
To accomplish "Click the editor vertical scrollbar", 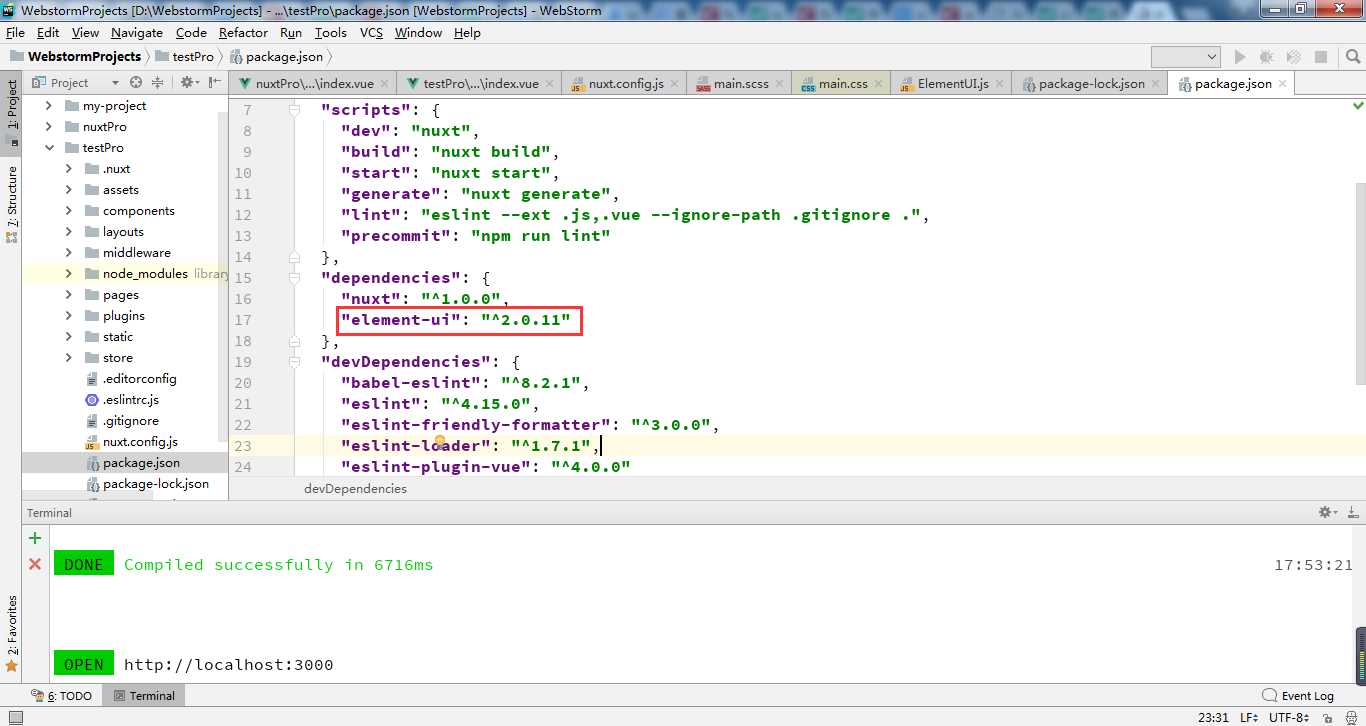I will coord(1359,283).
